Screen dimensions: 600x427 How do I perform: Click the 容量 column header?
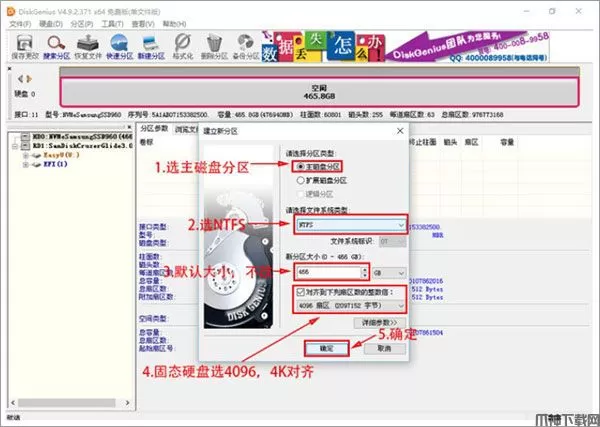click(x=507, y=142)
